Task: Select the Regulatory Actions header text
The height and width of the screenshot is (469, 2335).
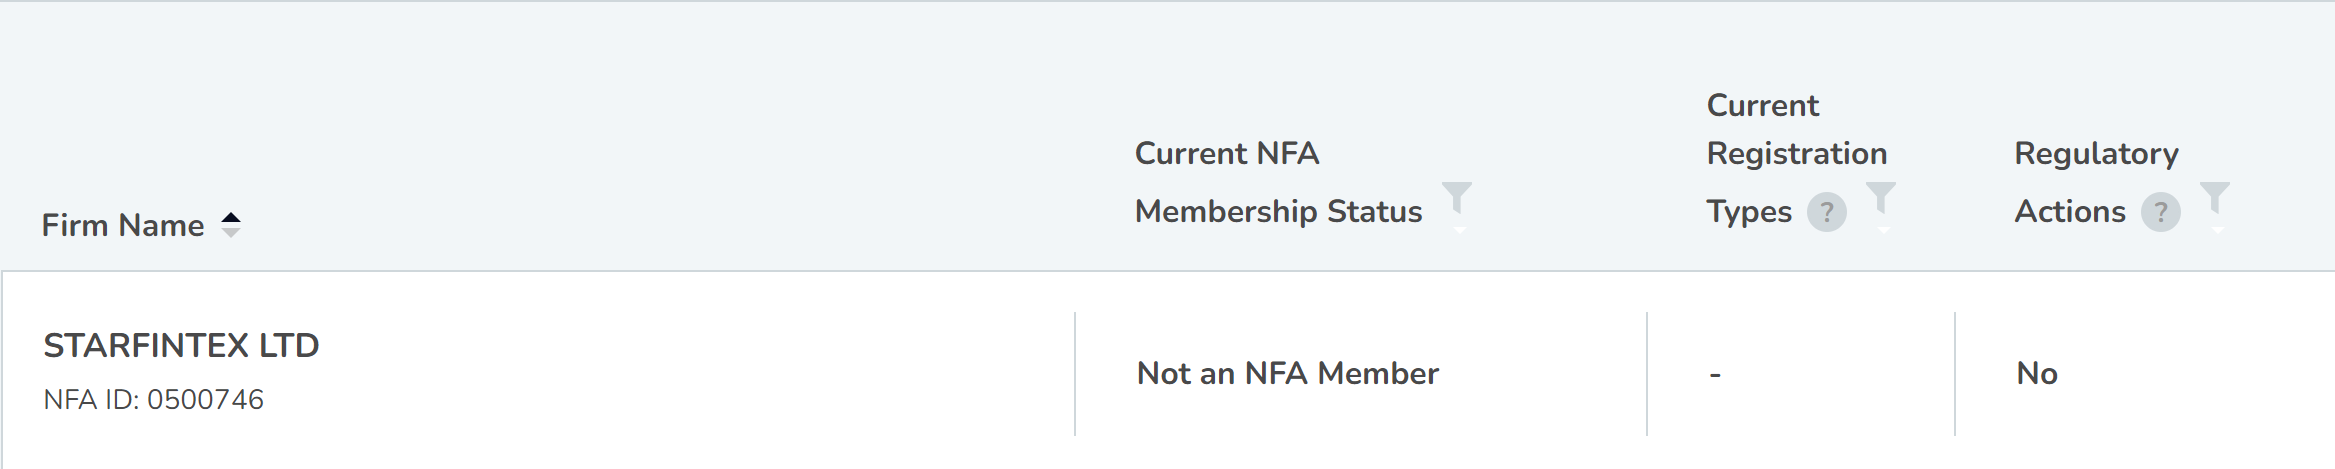Action: click(x=2096, y=182)
